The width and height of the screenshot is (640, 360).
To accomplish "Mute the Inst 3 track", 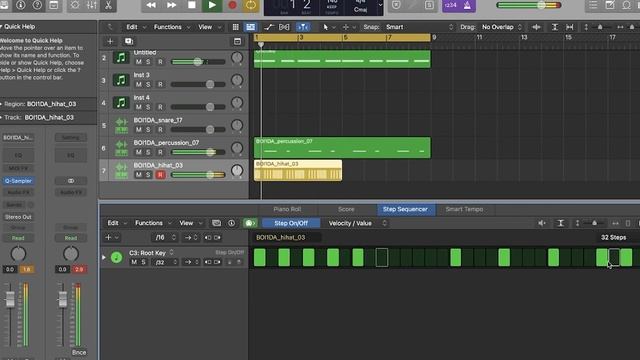I will (139, 84).
